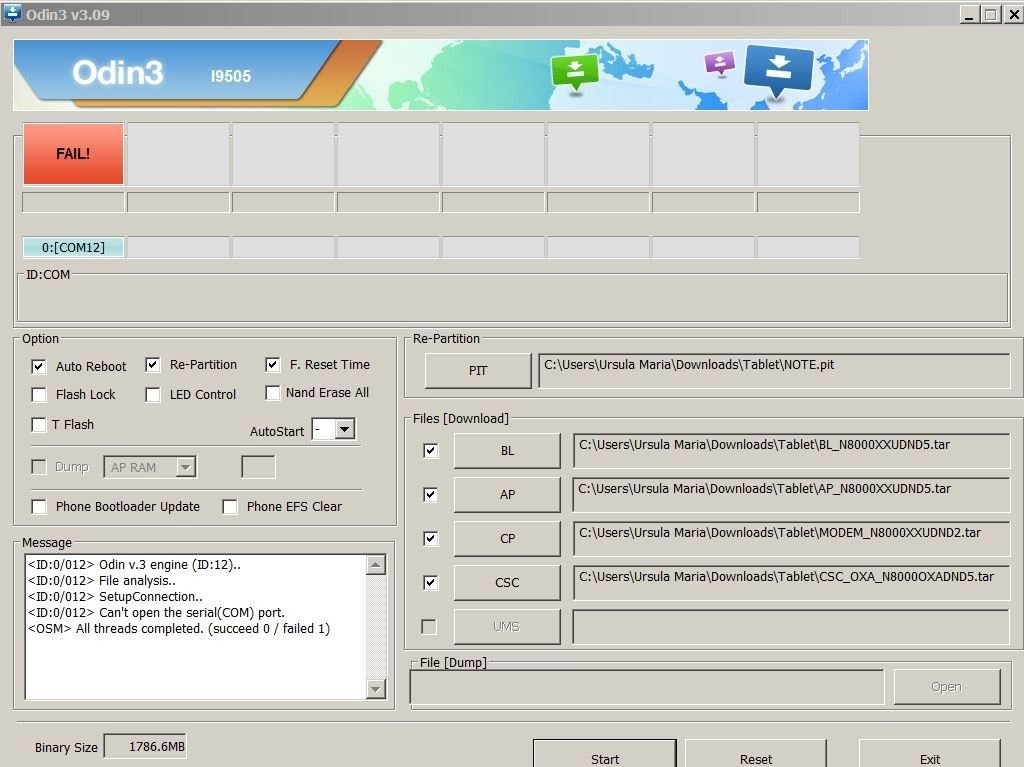Close the Odin3 window
1024x767 pixels.
tap(1014, 14)
